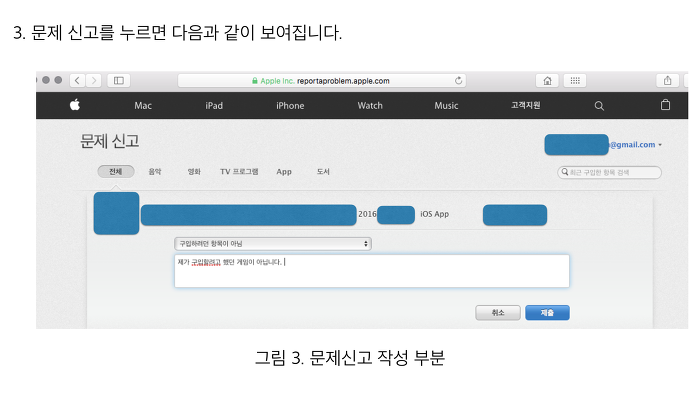Open the Music menu item
Viewport: 700px width, 393px height.
(x=446, y=106)
